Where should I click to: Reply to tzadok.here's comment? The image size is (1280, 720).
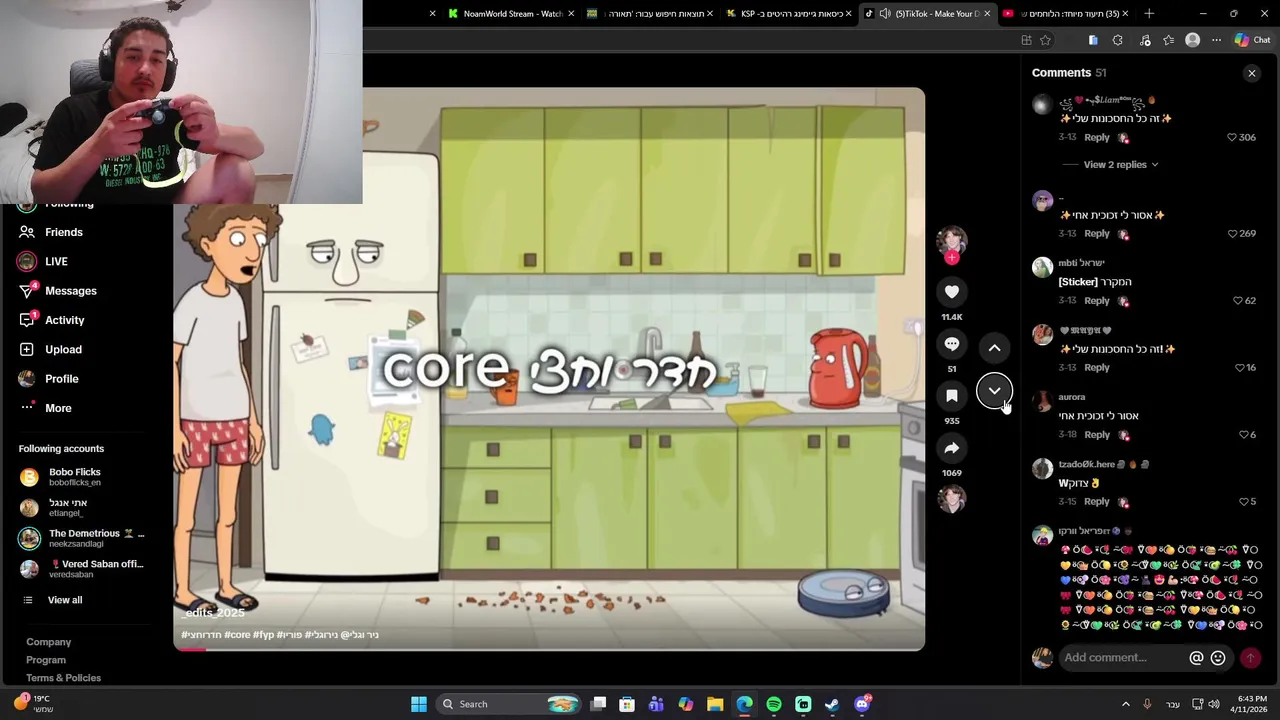tap(1097, 501)
